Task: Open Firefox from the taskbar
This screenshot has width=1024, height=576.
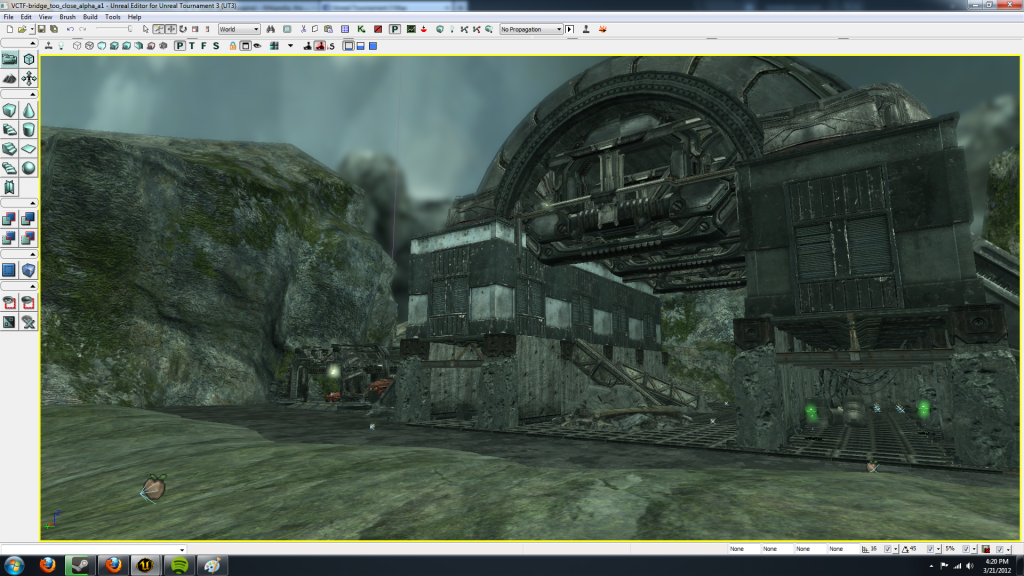Action: (48, 566)
